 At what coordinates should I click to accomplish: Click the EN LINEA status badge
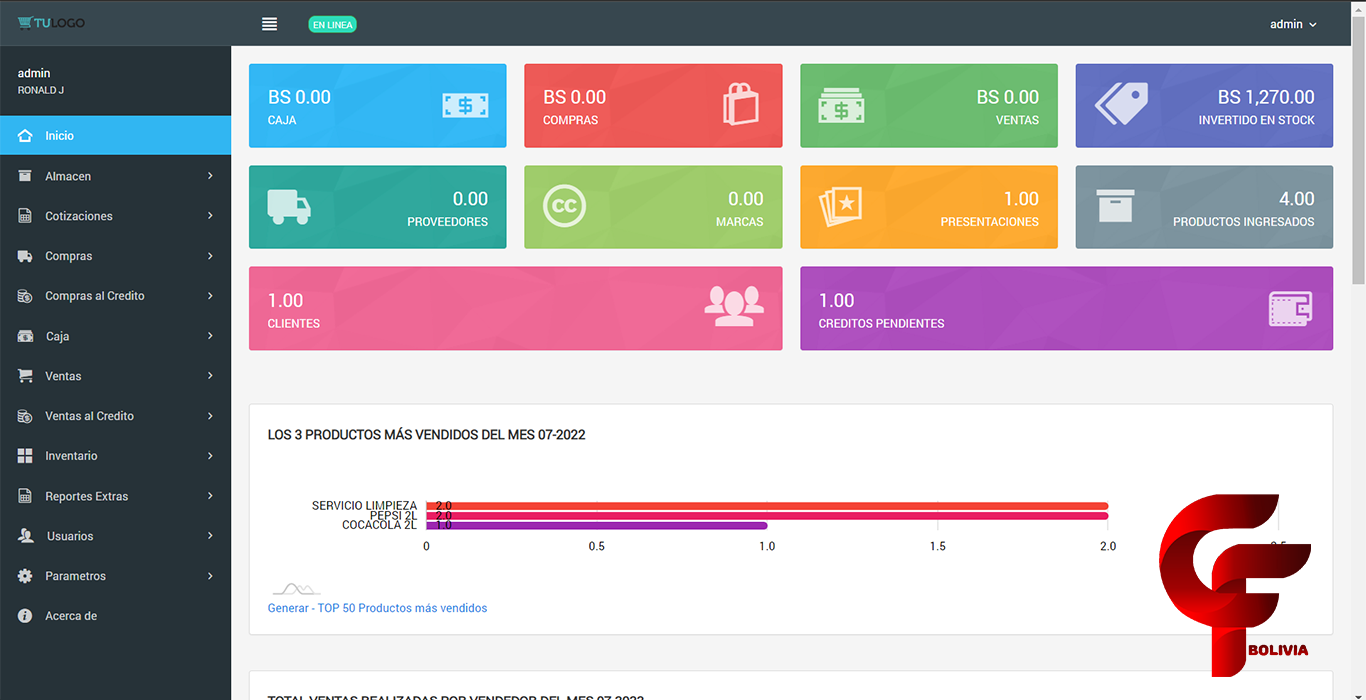coord(332,24)
